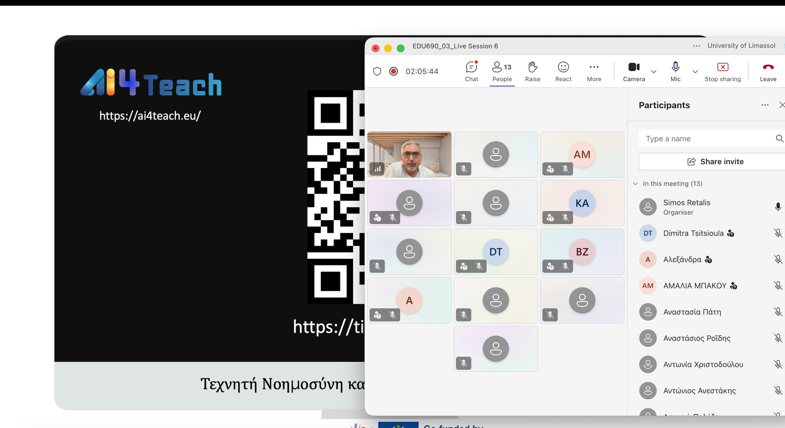Open the Mic options dropdown arrow
This screenshot has height=428, width=785.
[x=695, y=72]
